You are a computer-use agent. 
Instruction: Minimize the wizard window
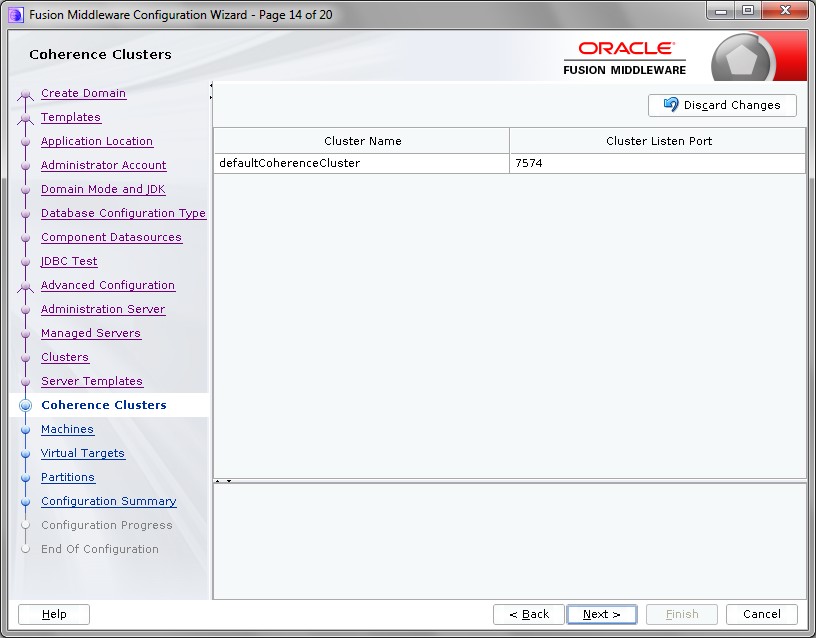721,10
